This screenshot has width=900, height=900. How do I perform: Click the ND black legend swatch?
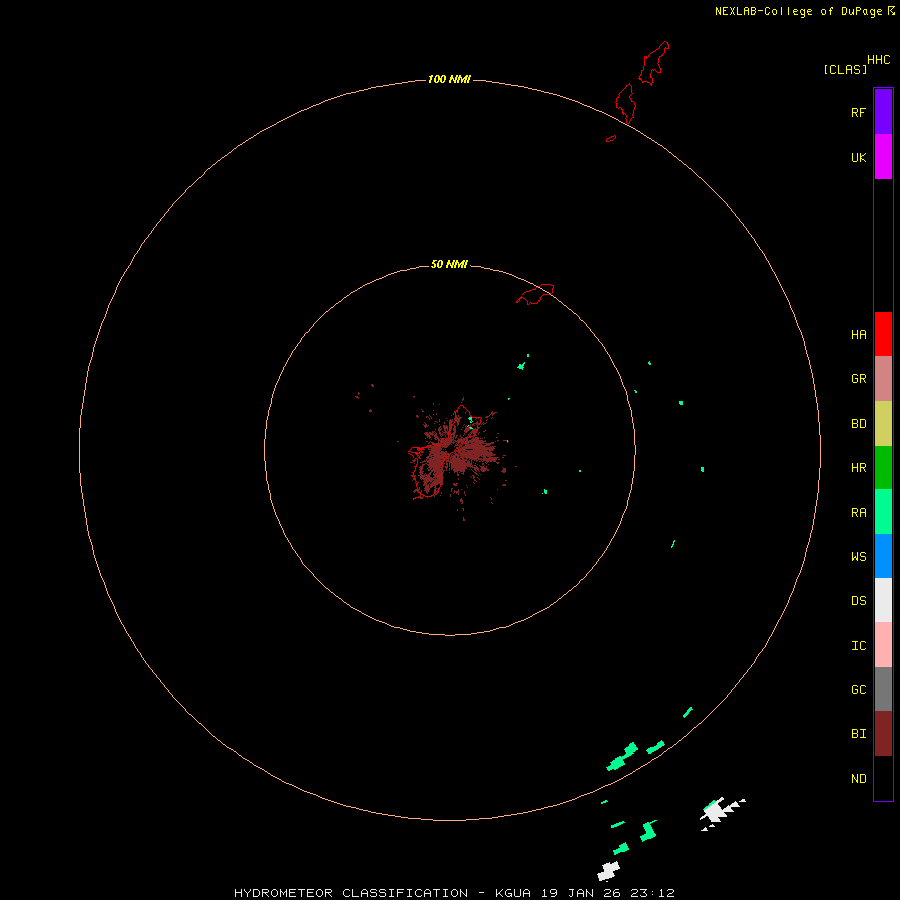pyautogui.click(x=883, y=778)
